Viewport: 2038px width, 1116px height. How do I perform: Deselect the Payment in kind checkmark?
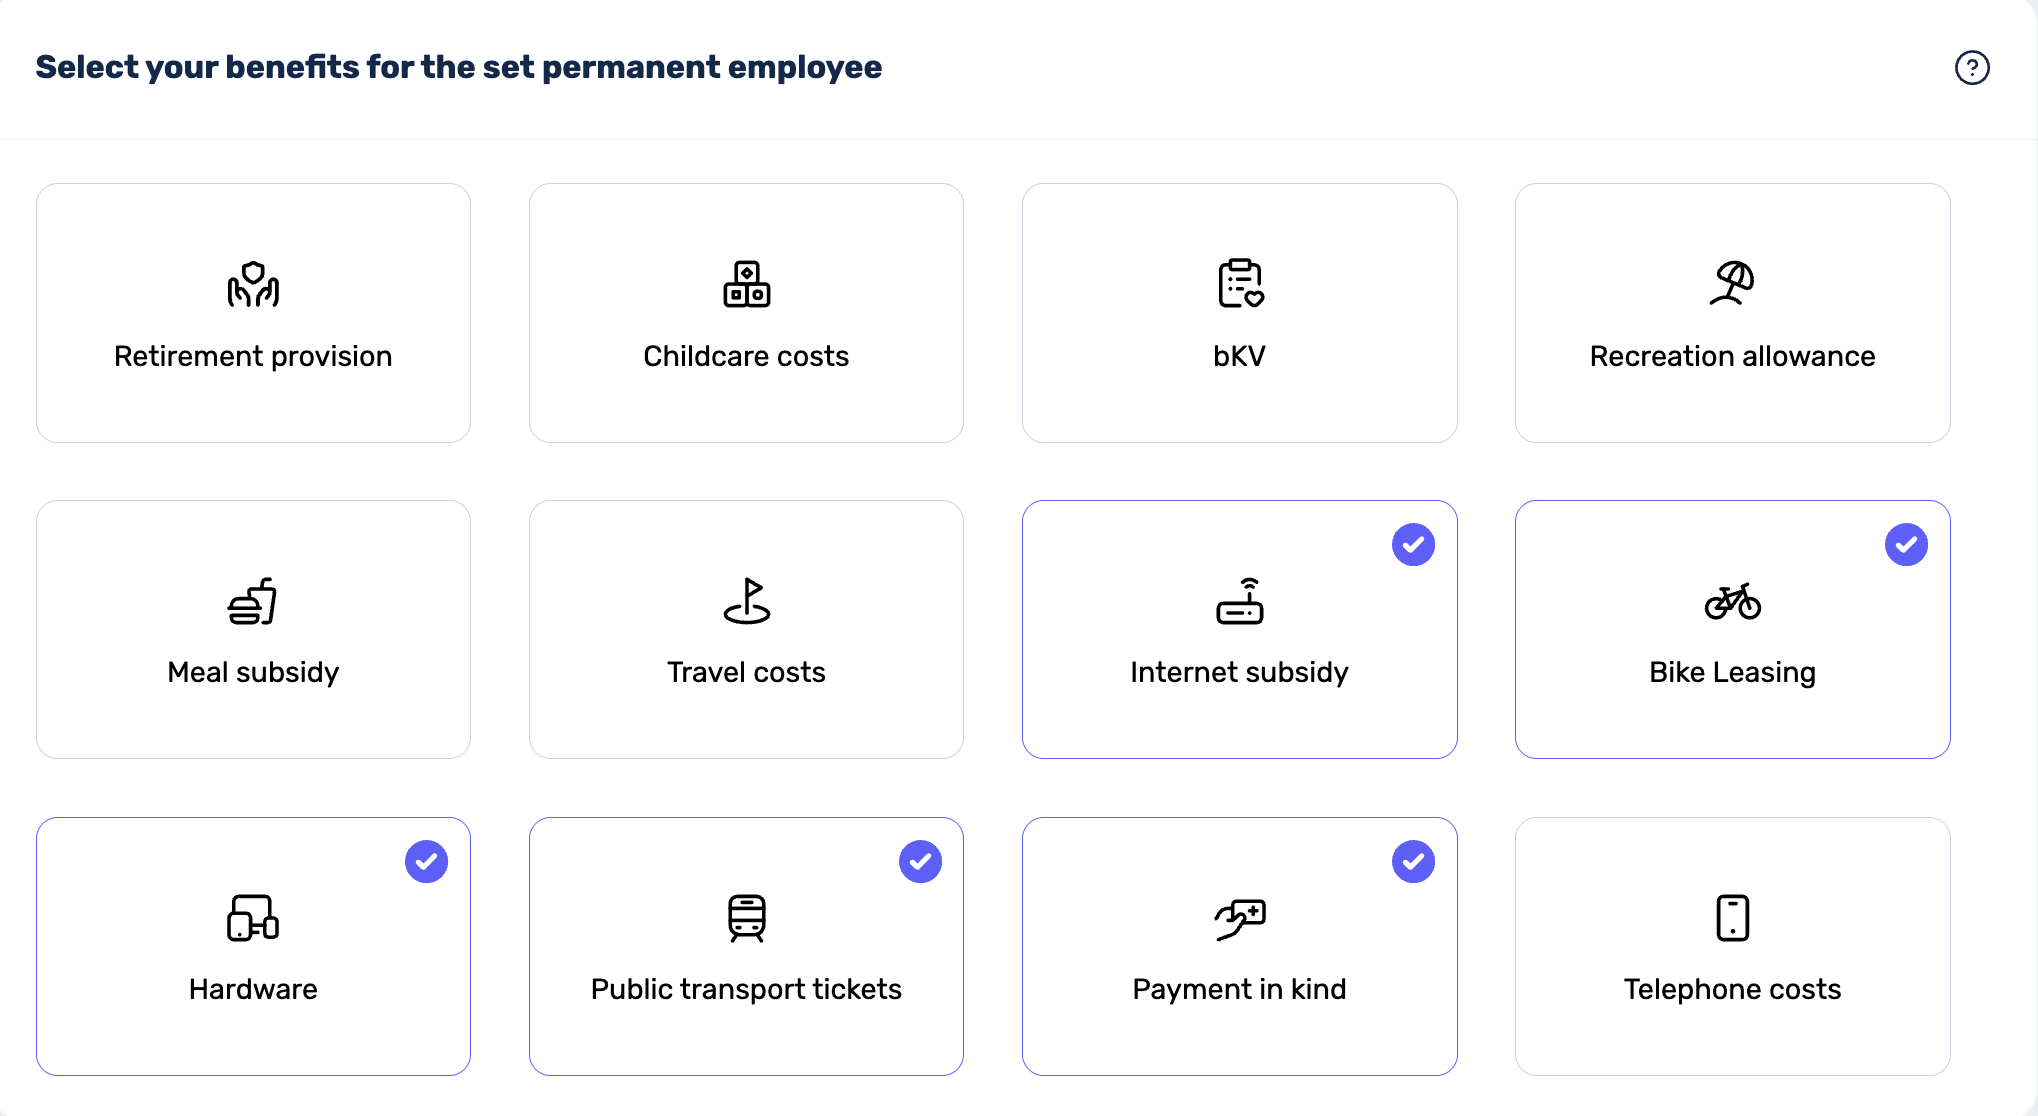tap(1413, 862)
